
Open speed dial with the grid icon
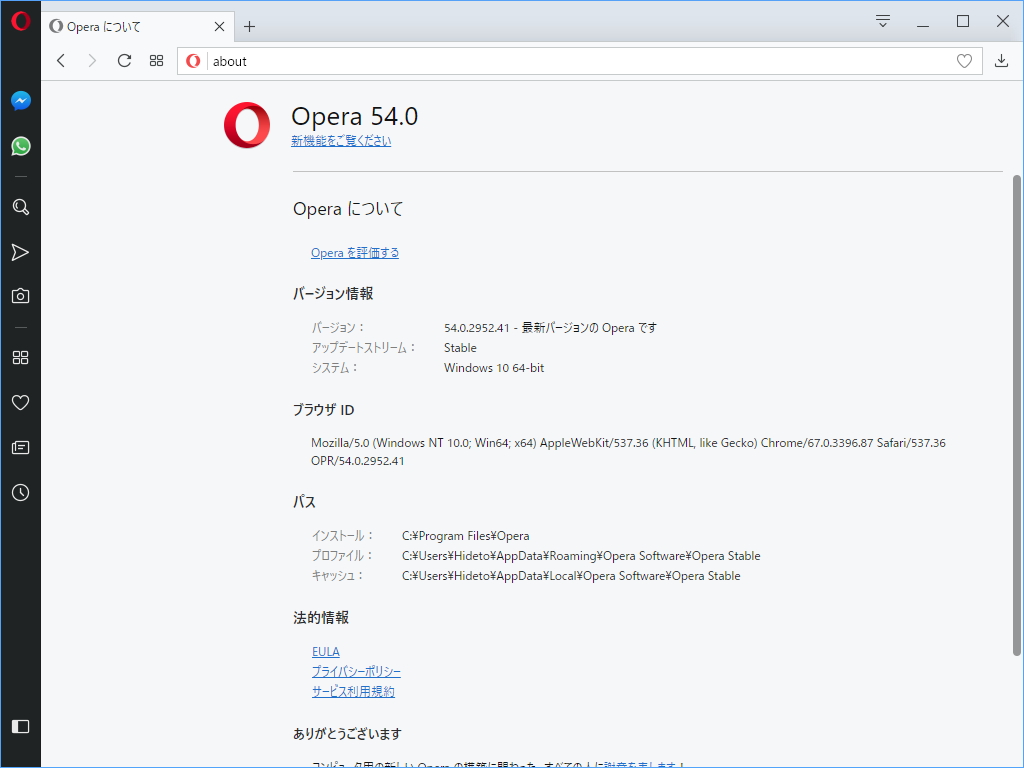pos(156,60)
